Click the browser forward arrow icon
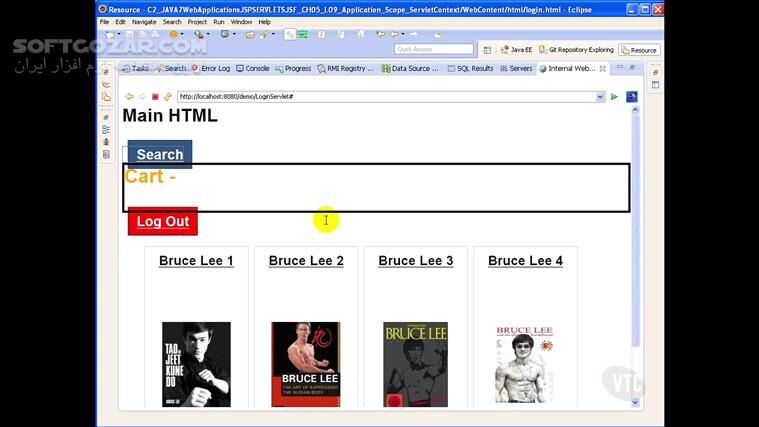Image resolution: width=759 pixels, height=427 pixels. (142, 97)
